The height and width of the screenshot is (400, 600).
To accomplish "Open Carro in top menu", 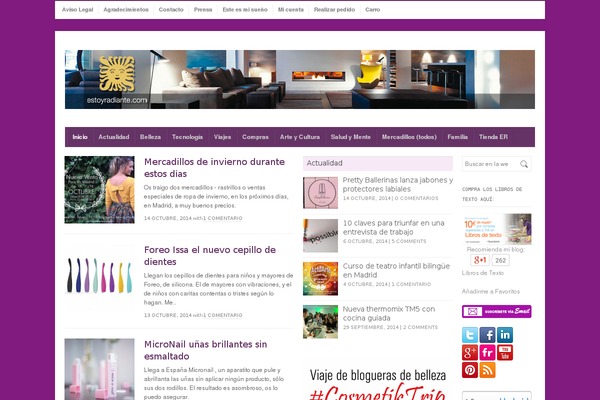I will click(x=373, y=10).
